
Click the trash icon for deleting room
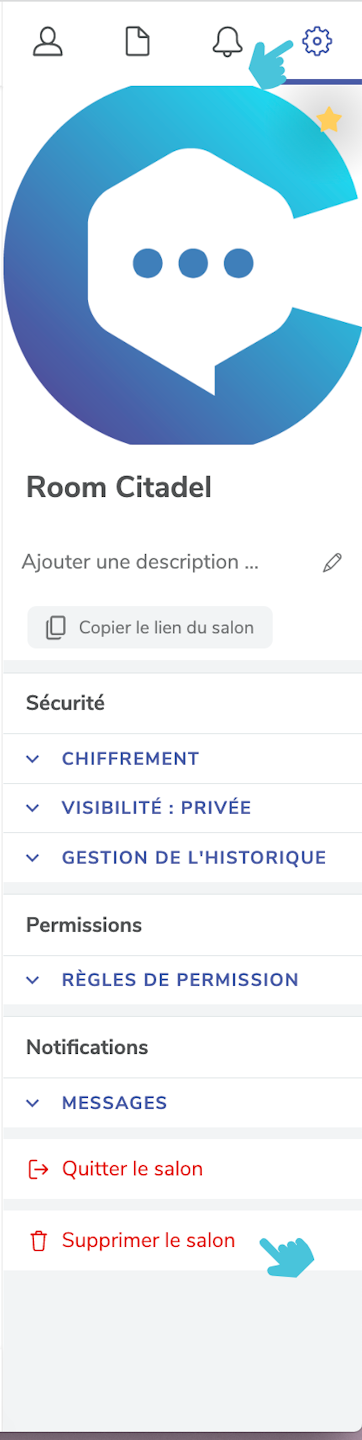click(x=39, y=1242)
